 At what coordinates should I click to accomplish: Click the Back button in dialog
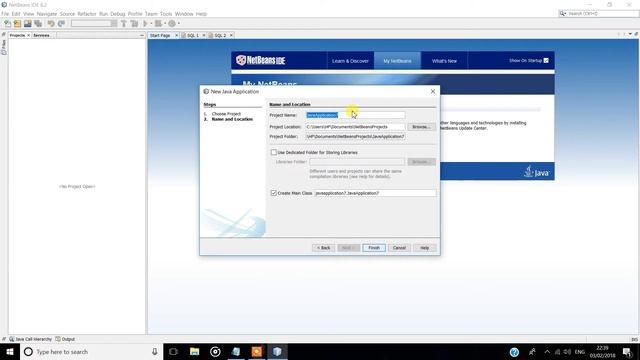pos(323,248)
